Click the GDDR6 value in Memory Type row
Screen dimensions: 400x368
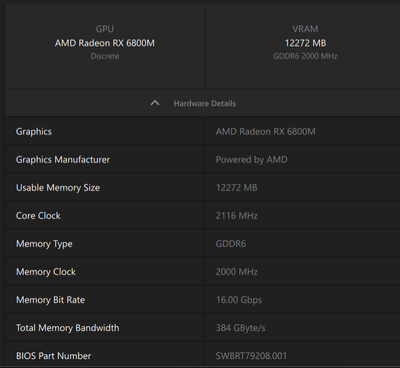point(231,244)
